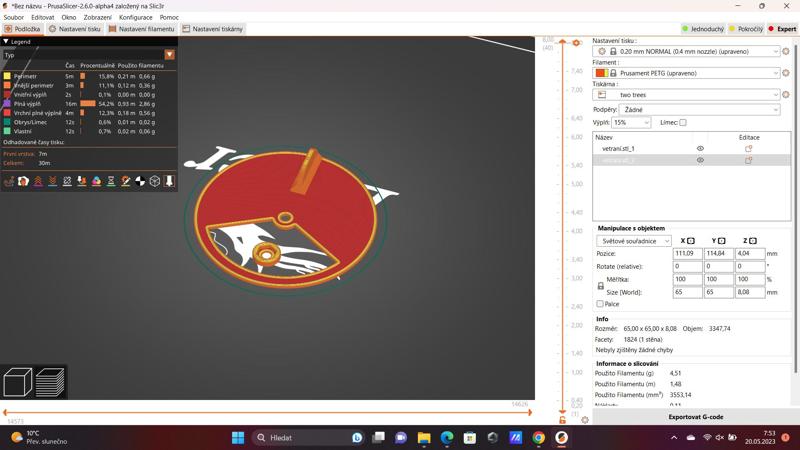Toggle visibility eye of vetraní.stl_1

700,148
